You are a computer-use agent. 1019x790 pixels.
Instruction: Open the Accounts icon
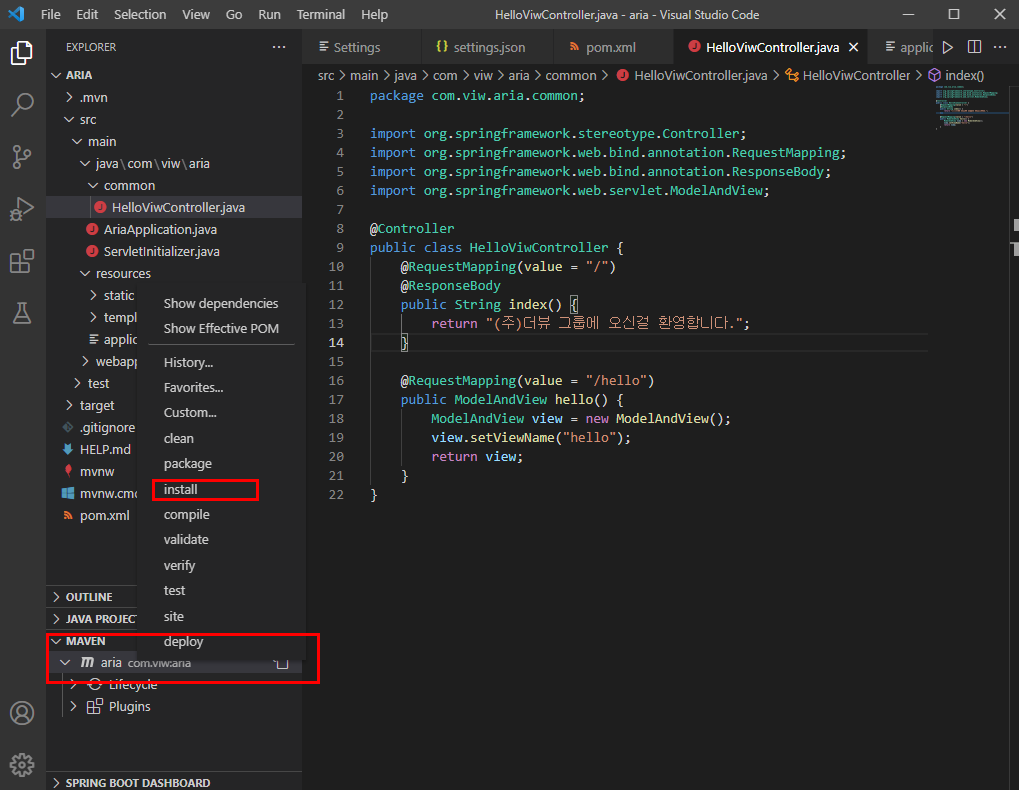(22, 713)
